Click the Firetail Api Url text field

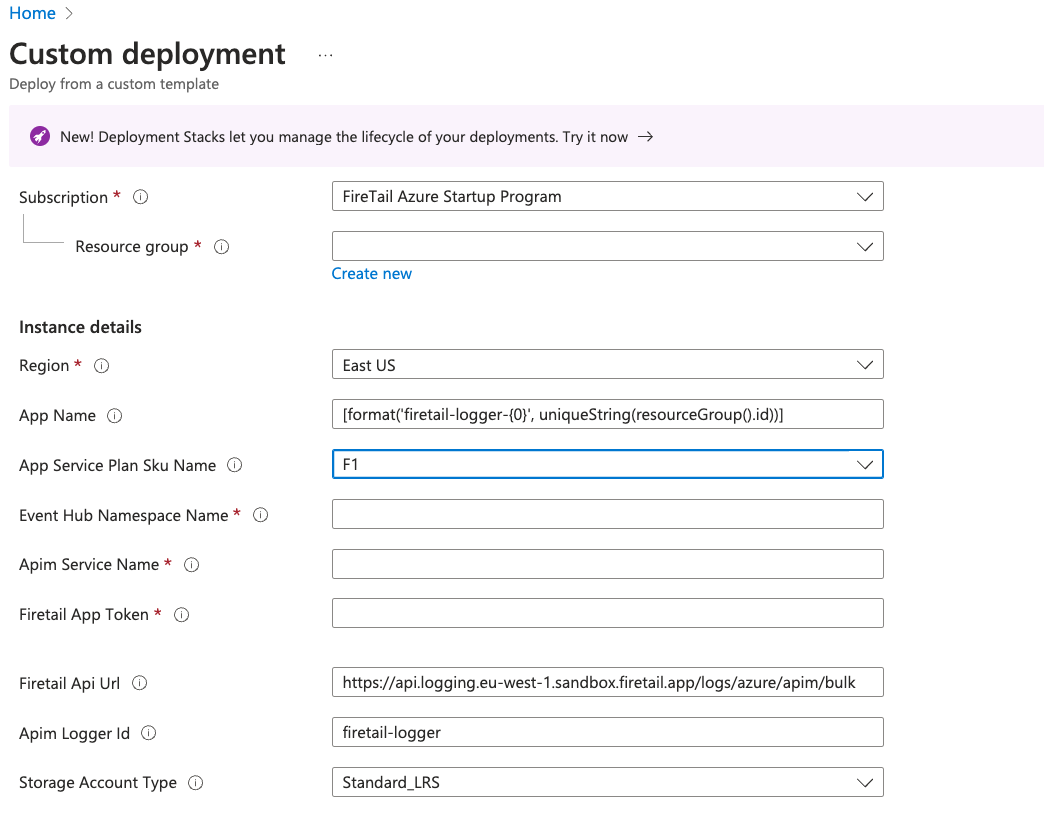[607, 683]
